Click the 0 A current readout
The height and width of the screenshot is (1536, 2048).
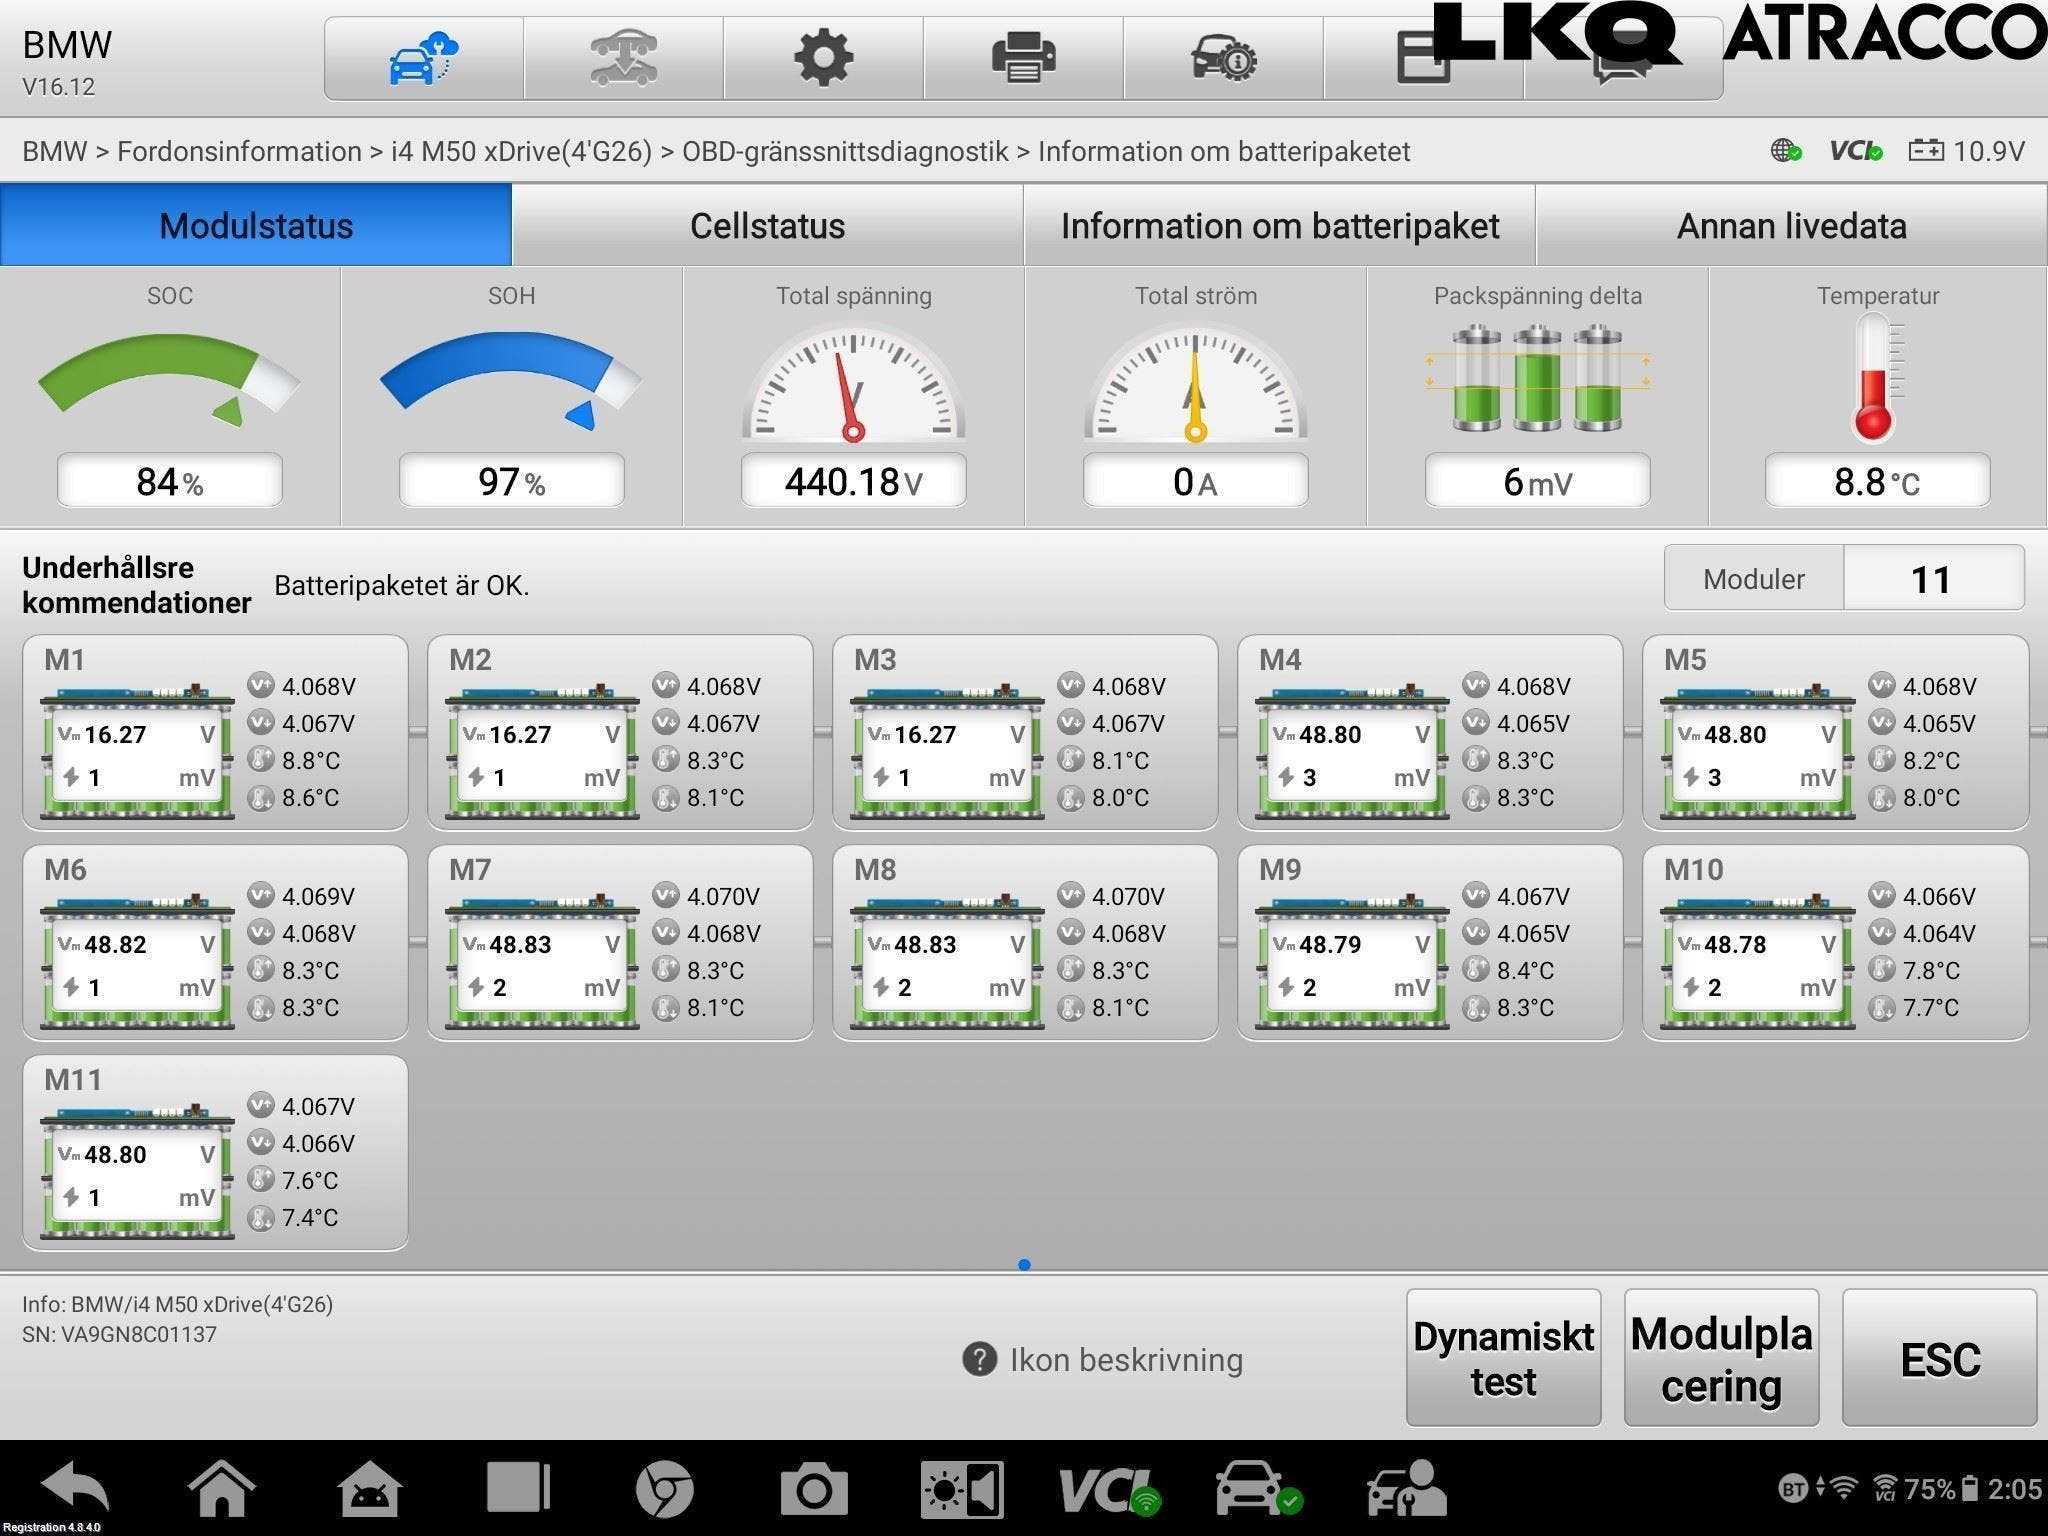coord(1195,481)
